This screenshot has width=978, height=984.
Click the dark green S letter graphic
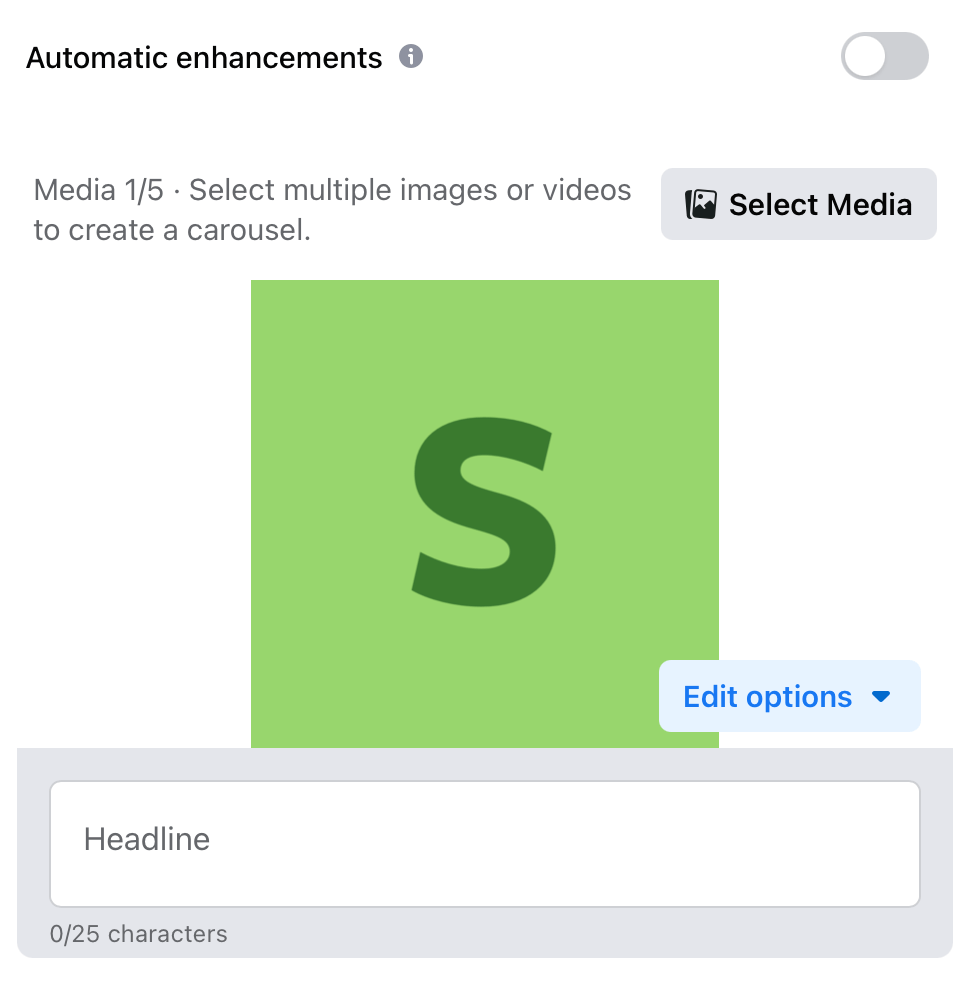coord(485,511)
